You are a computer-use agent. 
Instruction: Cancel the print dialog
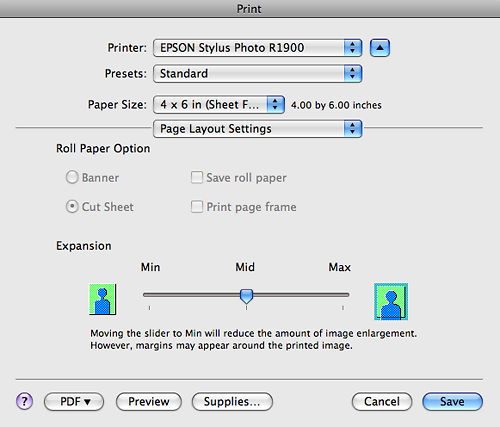382,401
